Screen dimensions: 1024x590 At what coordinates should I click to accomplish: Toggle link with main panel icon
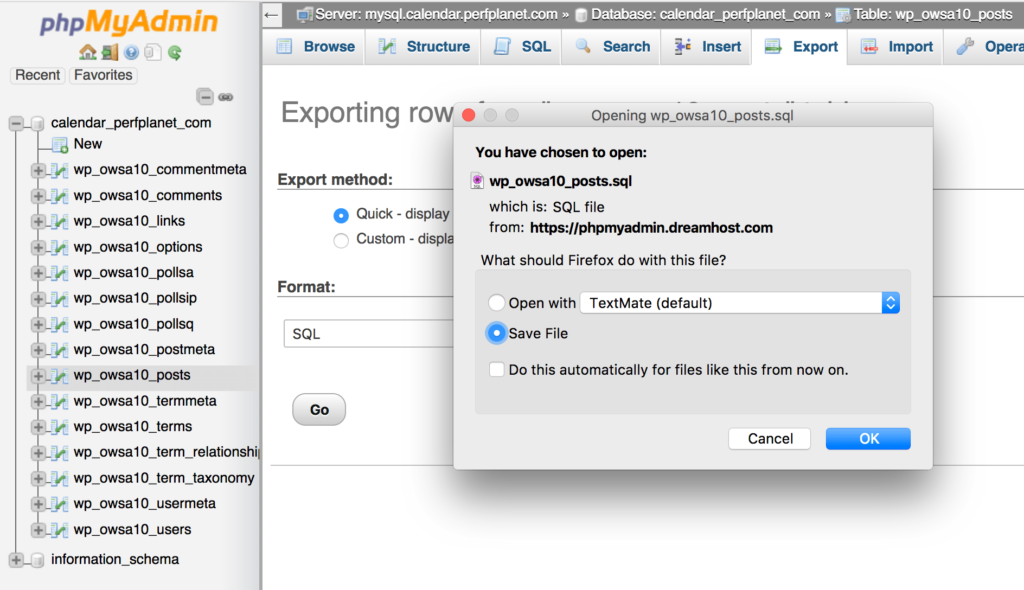(226, 97)
